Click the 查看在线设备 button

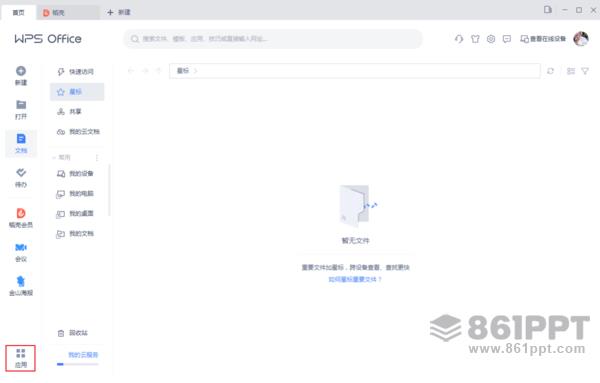coord(543,39)
